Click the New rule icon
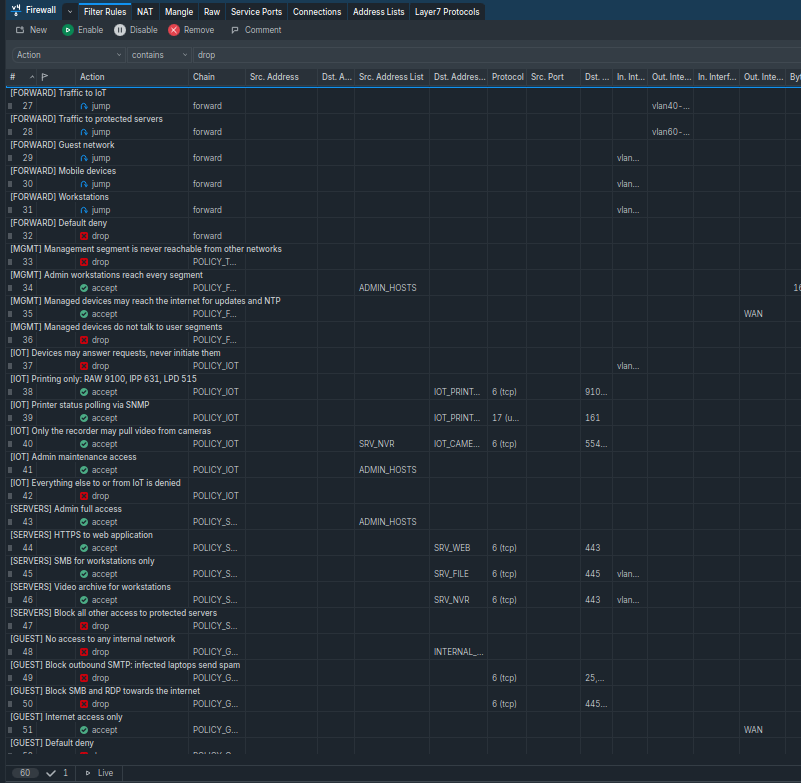The height and width of the screenshot is (783, 801). coord(20,30)
